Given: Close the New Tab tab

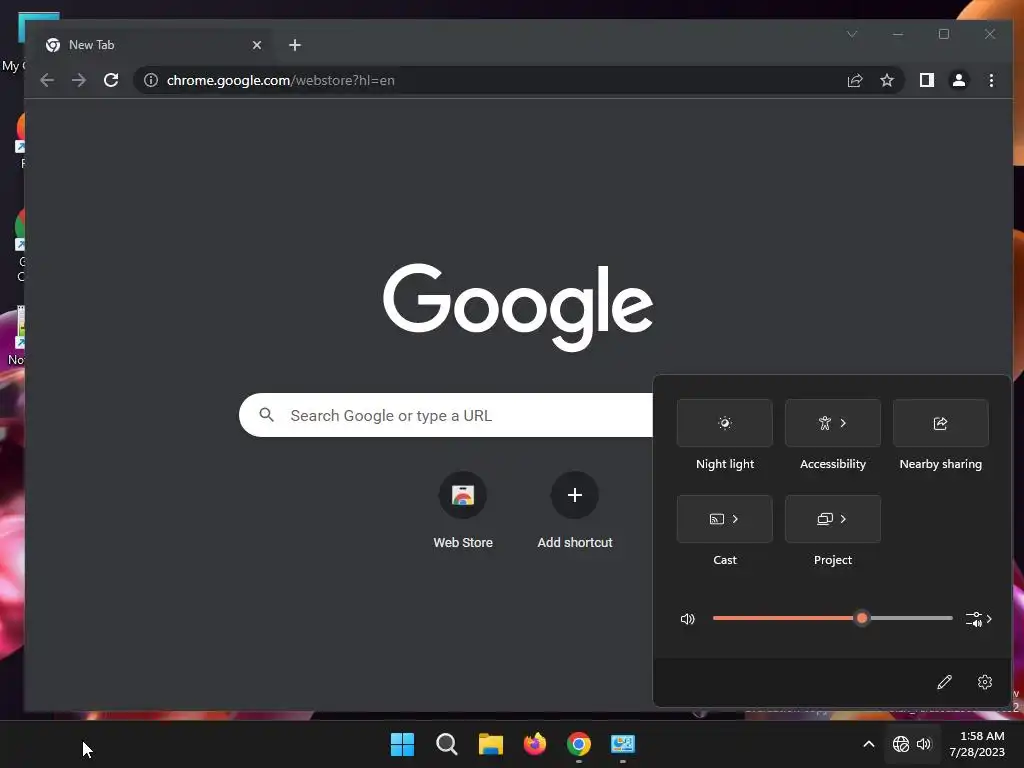Looking at the screenshot, I should (257, 45).
